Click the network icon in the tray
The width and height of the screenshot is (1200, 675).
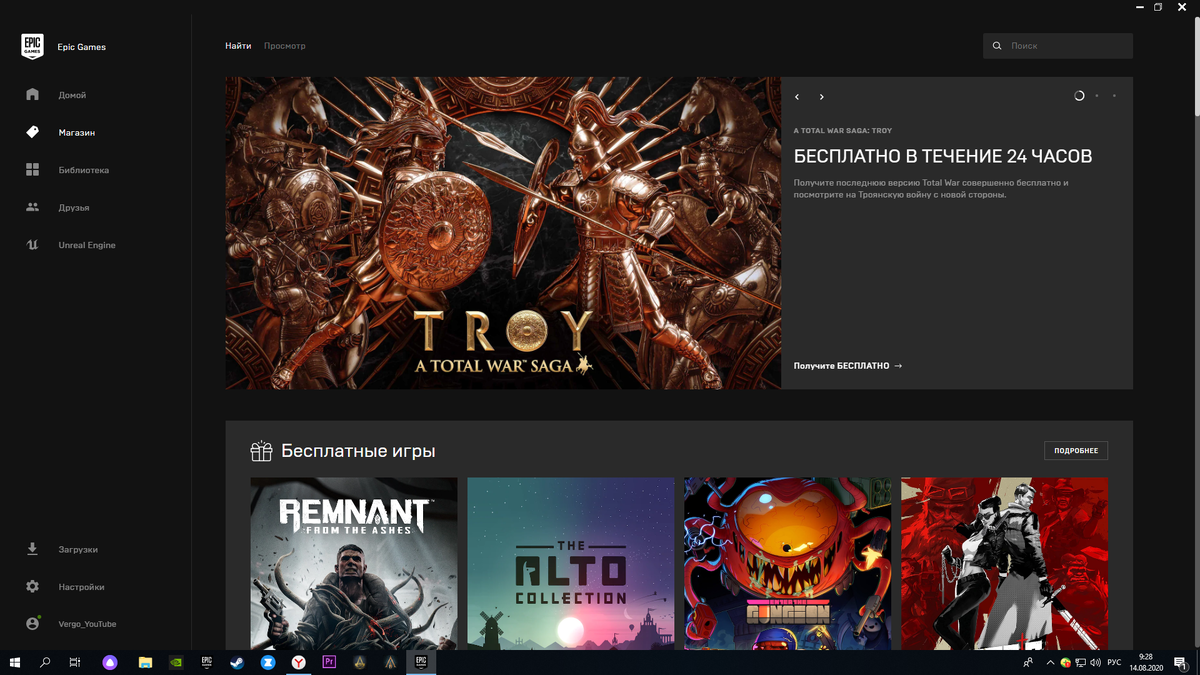pyautogui.click(x=1081, y=662)
